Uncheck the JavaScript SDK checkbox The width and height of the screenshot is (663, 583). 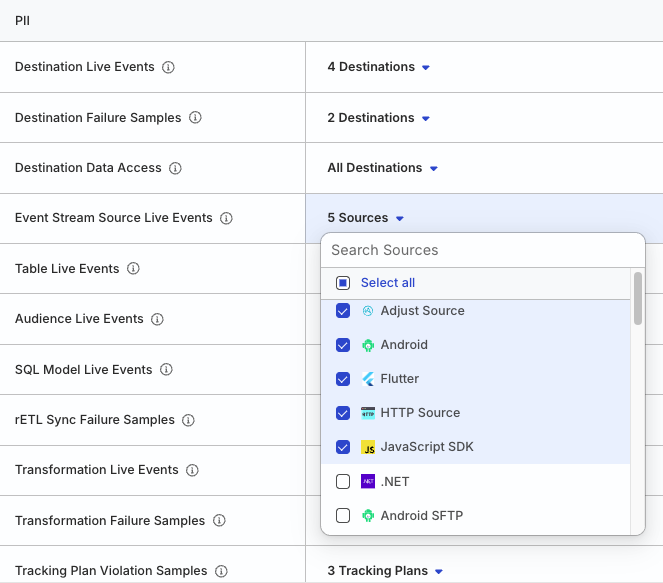[343, 447]
